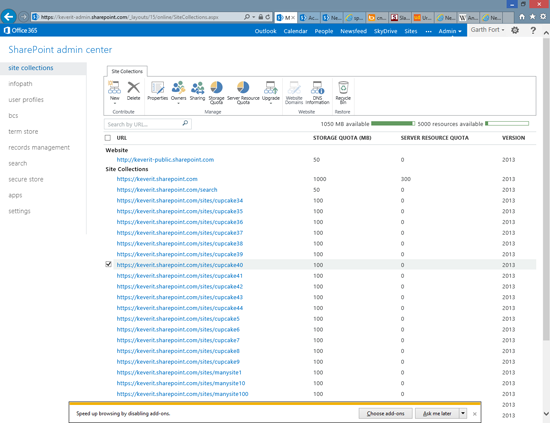Image resolution: width=550 pixels, height=423 pixels.
Task: Click the Delete icon in ribbon
Action: tap(133, 88)
